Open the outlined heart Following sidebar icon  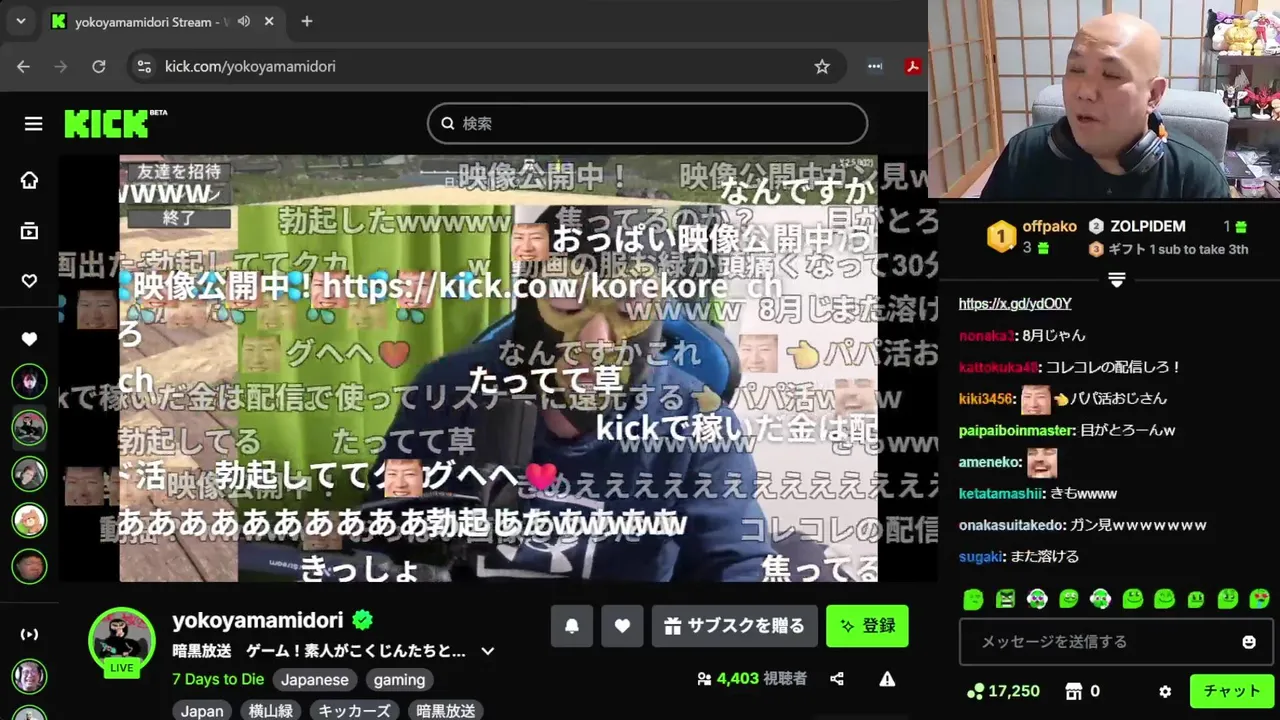pyautogui.click(x=29, y=281)
